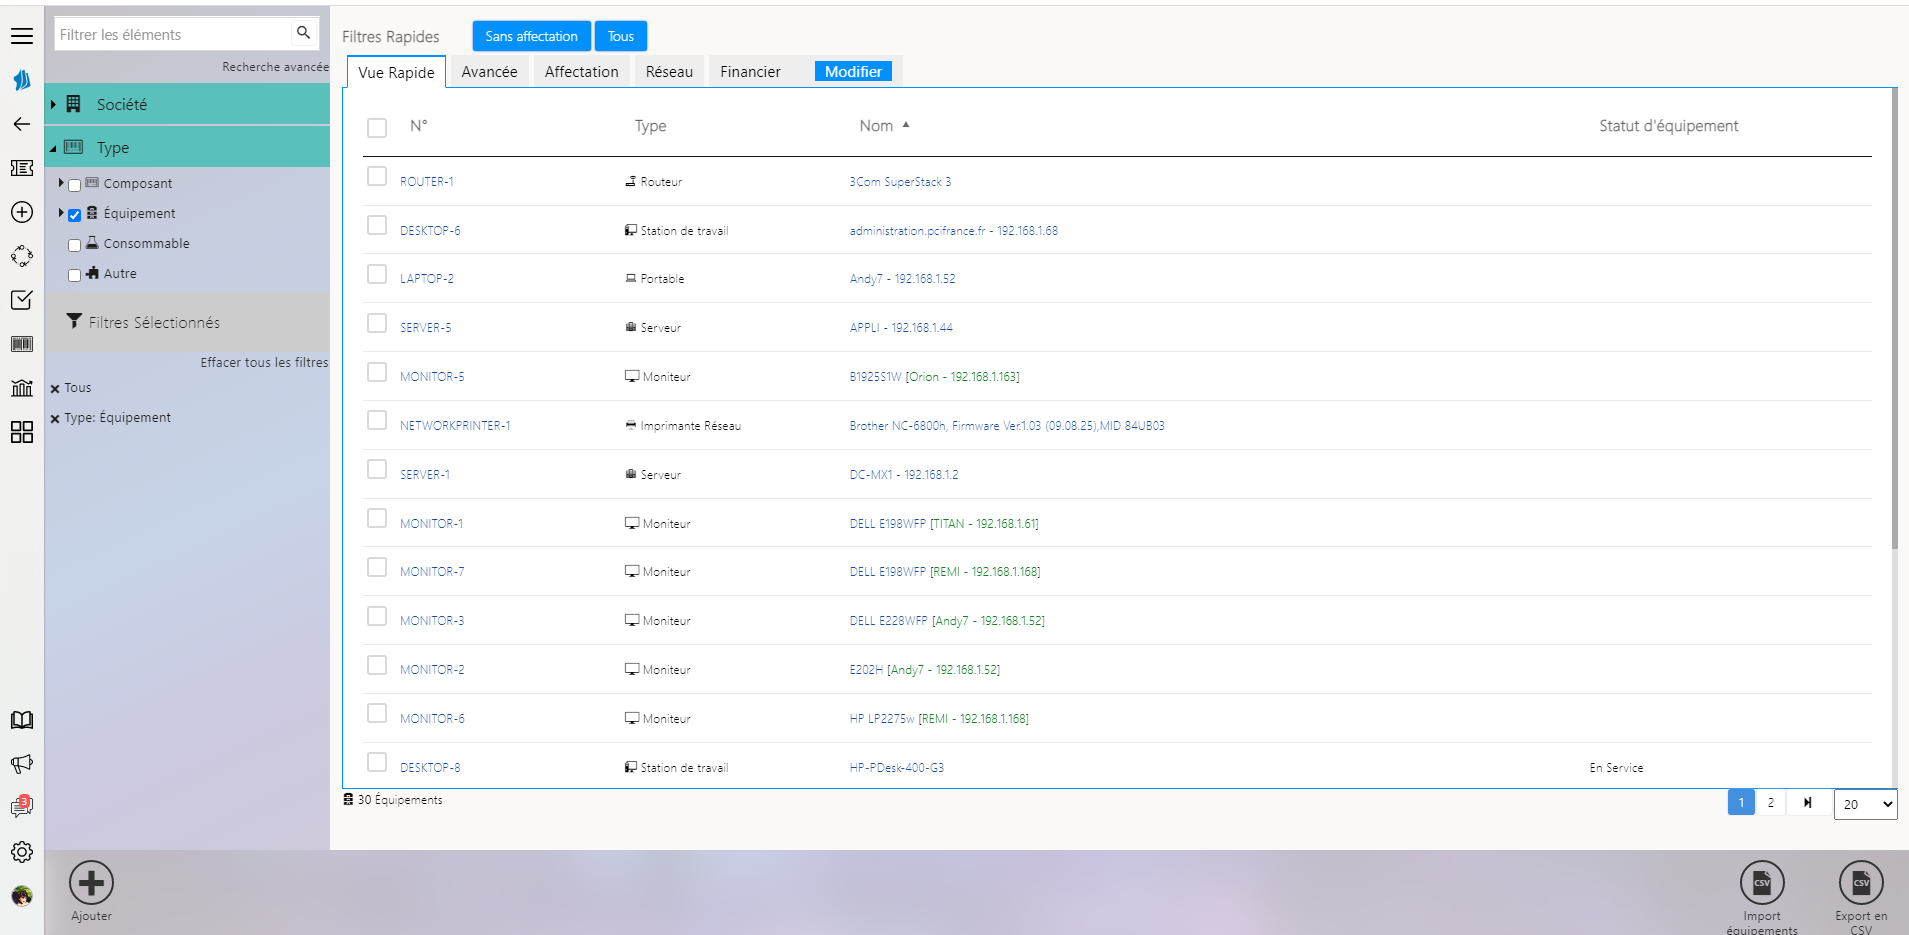The height and width of the screenshot is (935, 1909).
Task: Expand the Société section arrow
Action: point(53,104)
